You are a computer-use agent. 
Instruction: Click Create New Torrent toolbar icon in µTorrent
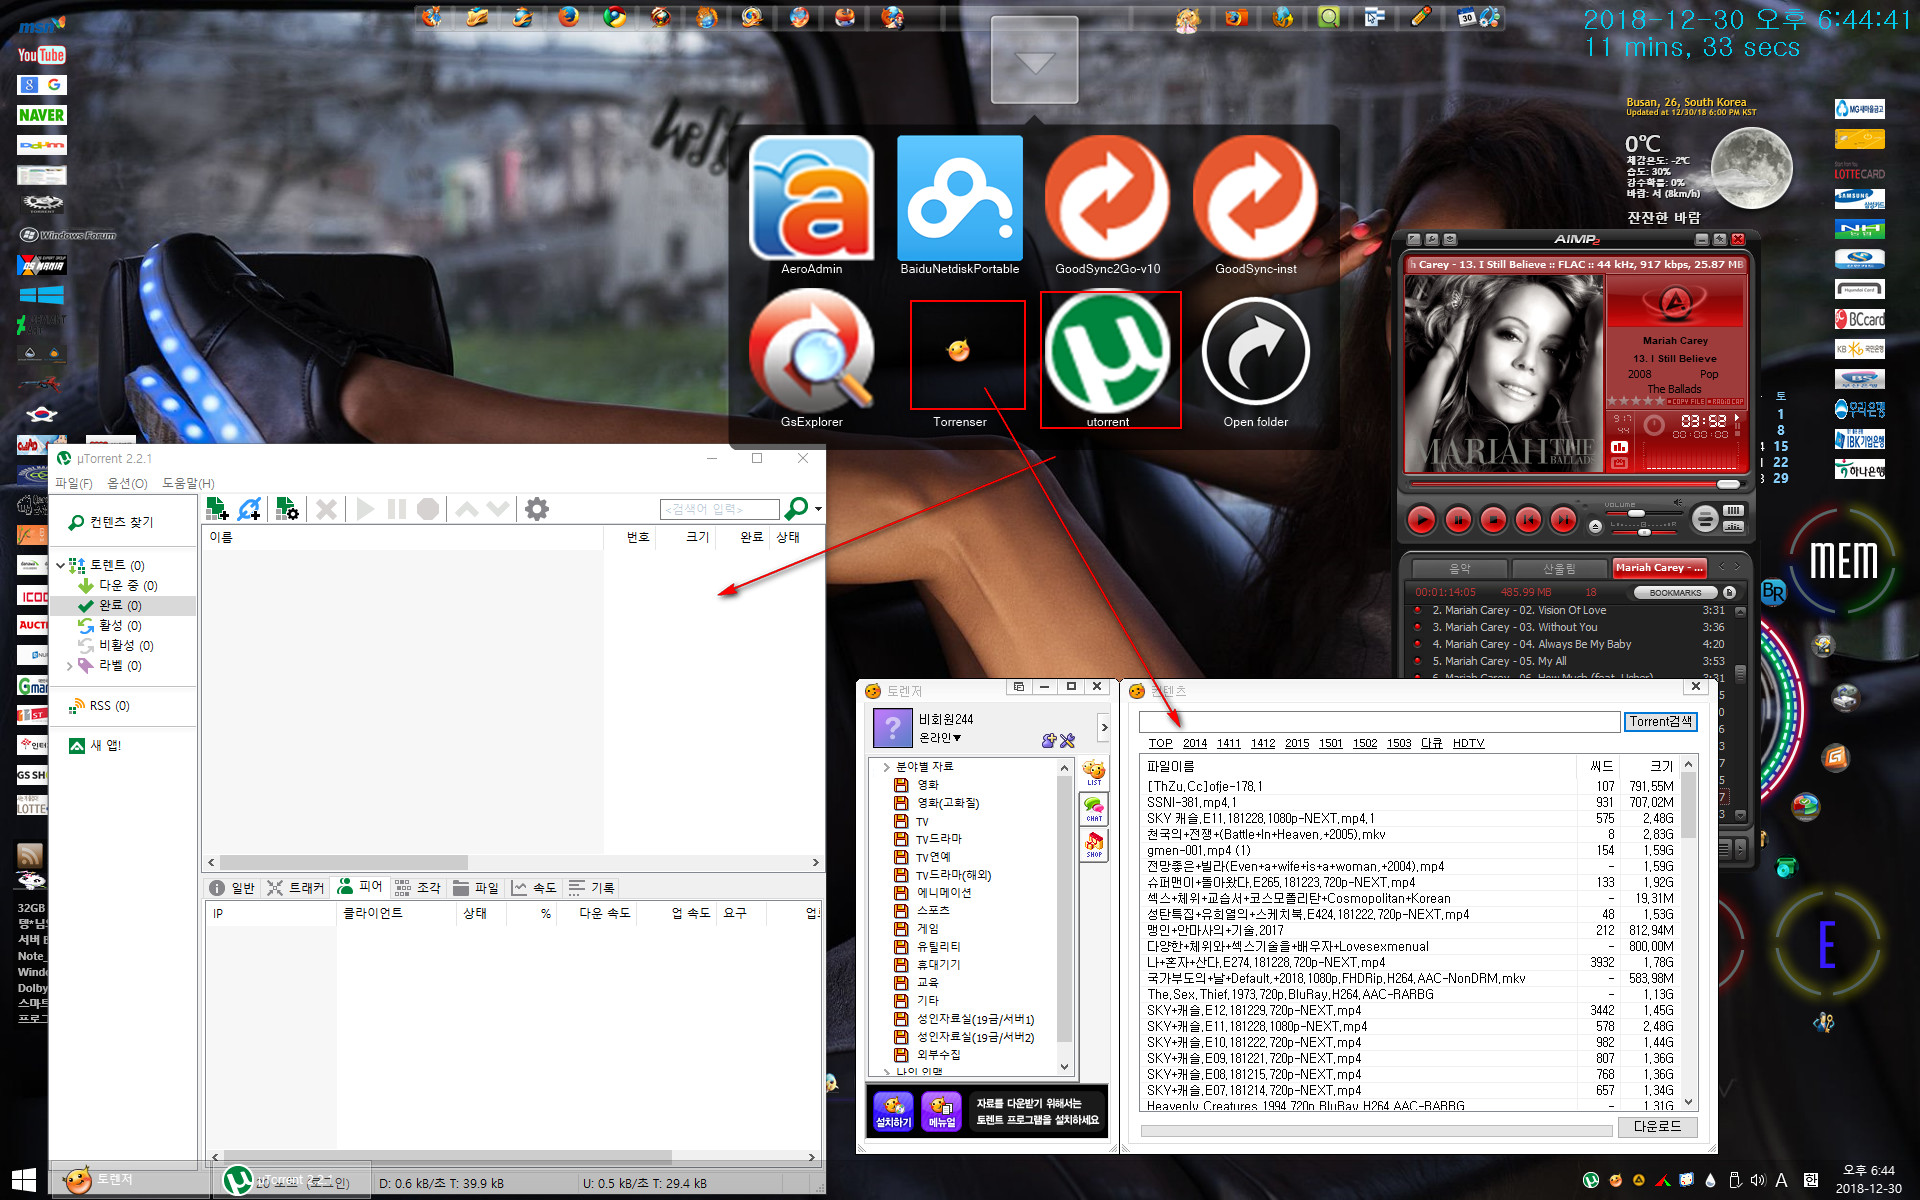287,509
